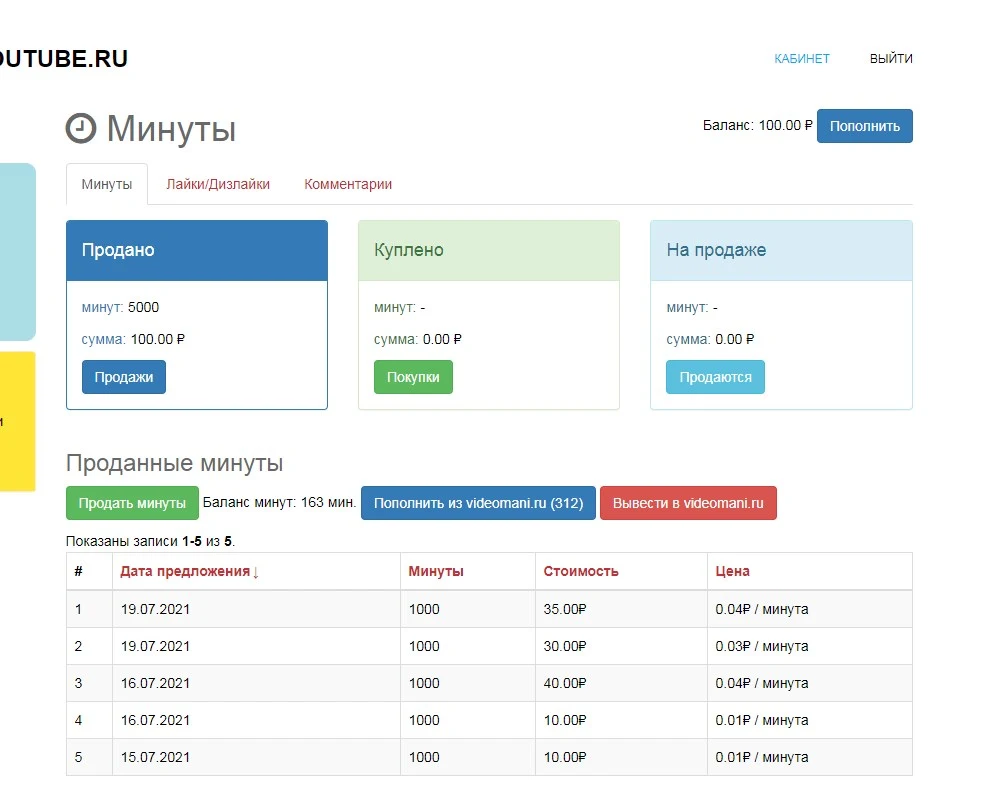This screenshot has height=807, width=988.
Task: Sort table by Минуты column header
Action: click(436, 571)
